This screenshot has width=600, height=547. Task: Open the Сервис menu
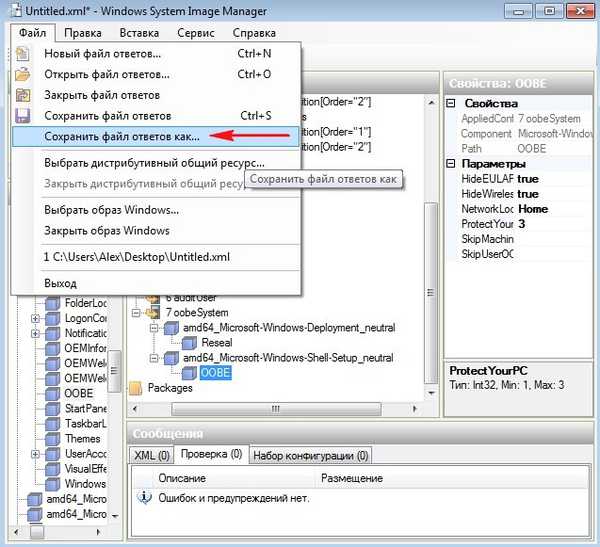(x=195, y=32)
